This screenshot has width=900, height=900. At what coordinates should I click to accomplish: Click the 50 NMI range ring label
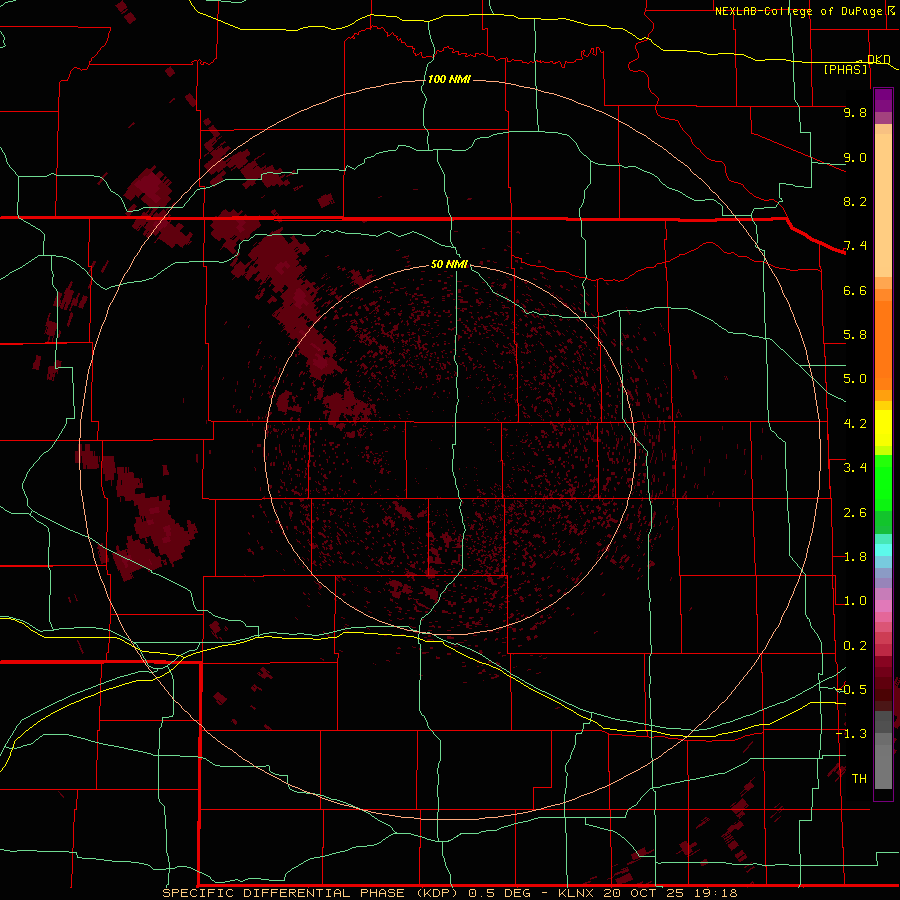[449, 264]
